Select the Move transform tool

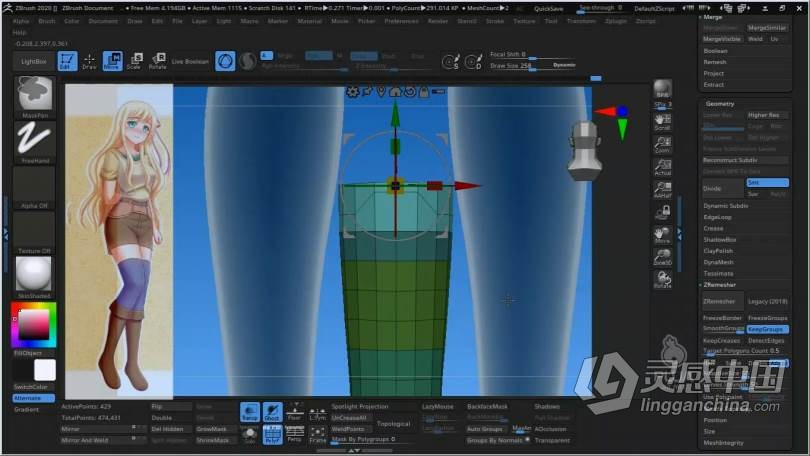(x=112, y=61)
